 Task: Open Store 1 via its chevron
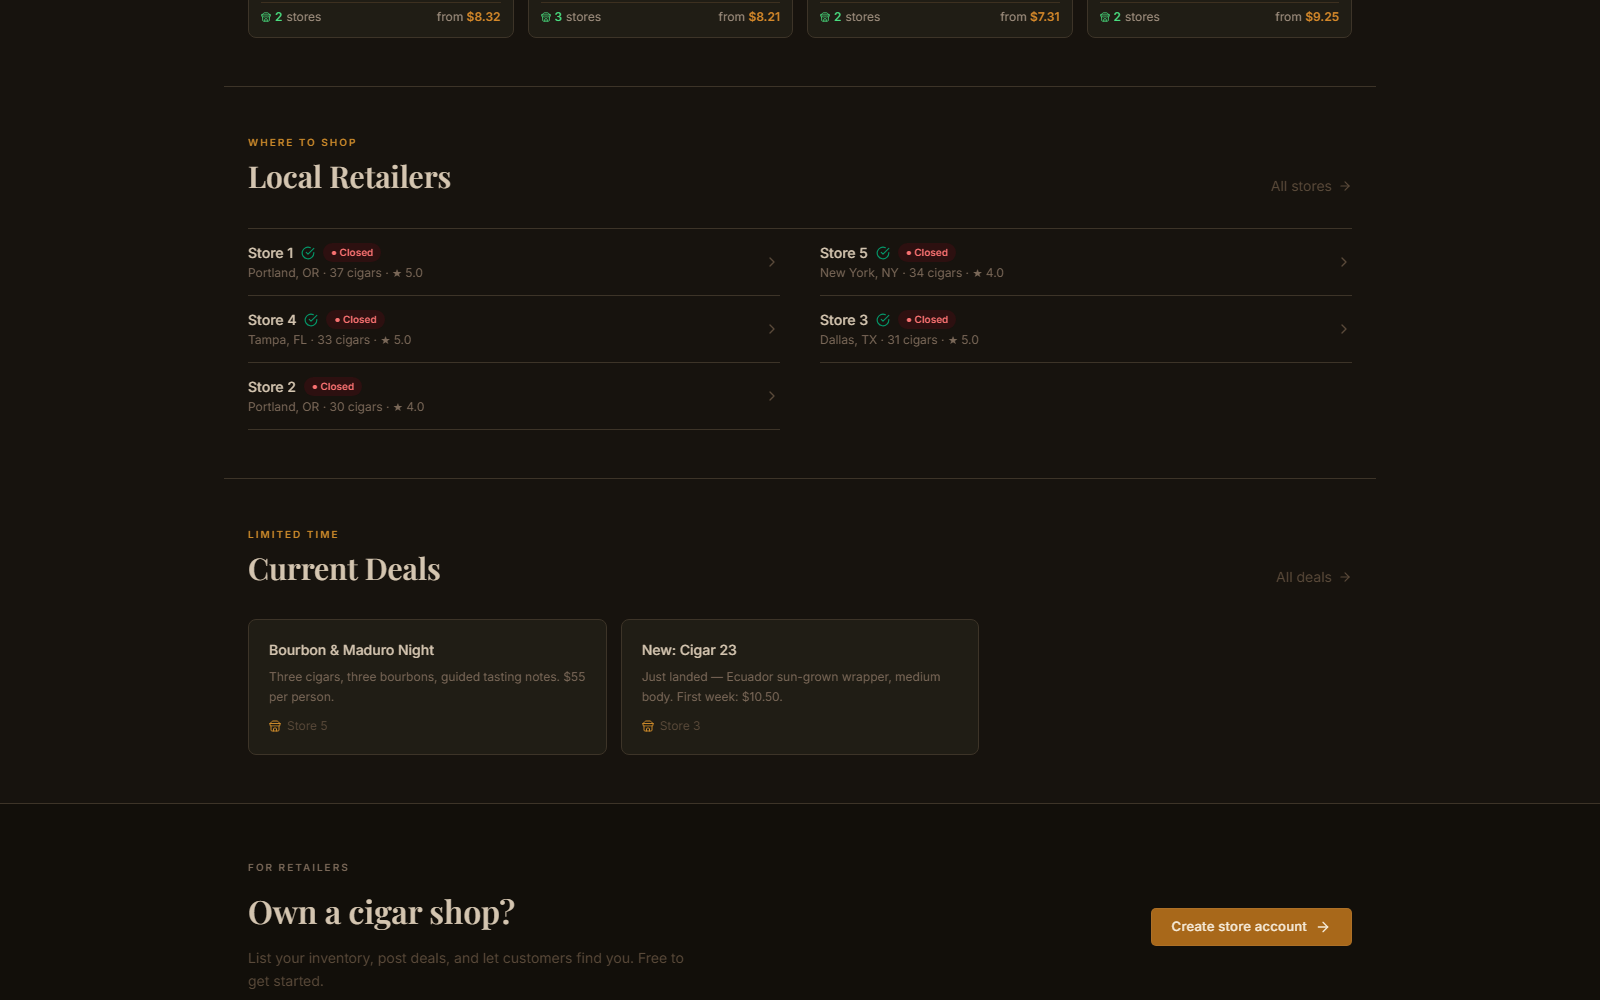tap(772, 262)
